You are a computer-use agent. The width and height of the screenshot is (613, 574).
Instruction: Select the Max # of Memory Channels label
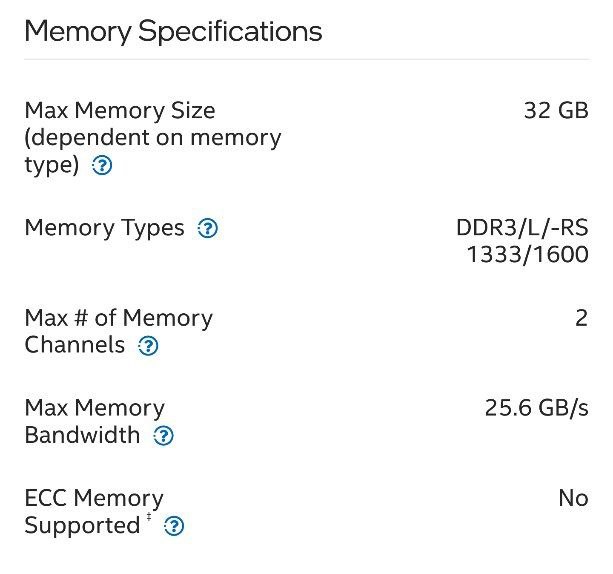tap(118, 332)
